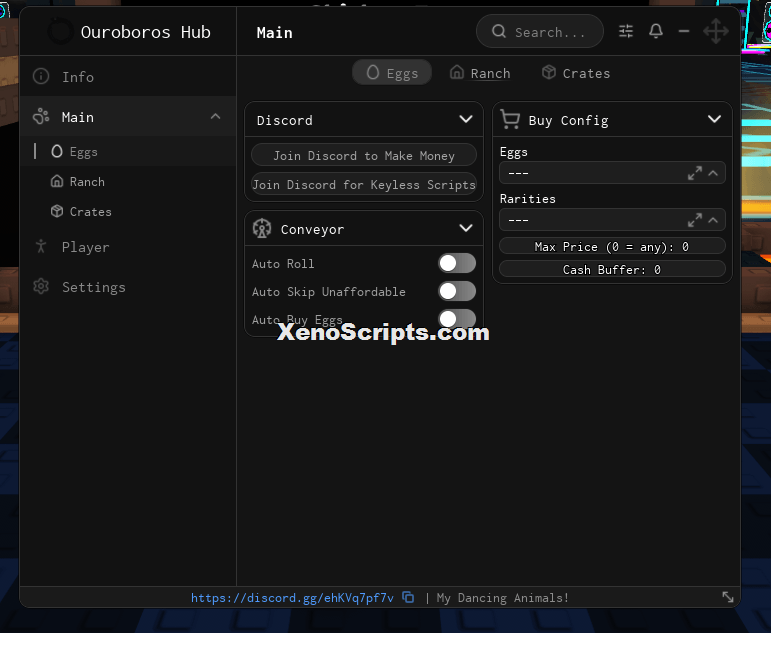
Task: Switch to the Eggs top tab
Action: 392,73
